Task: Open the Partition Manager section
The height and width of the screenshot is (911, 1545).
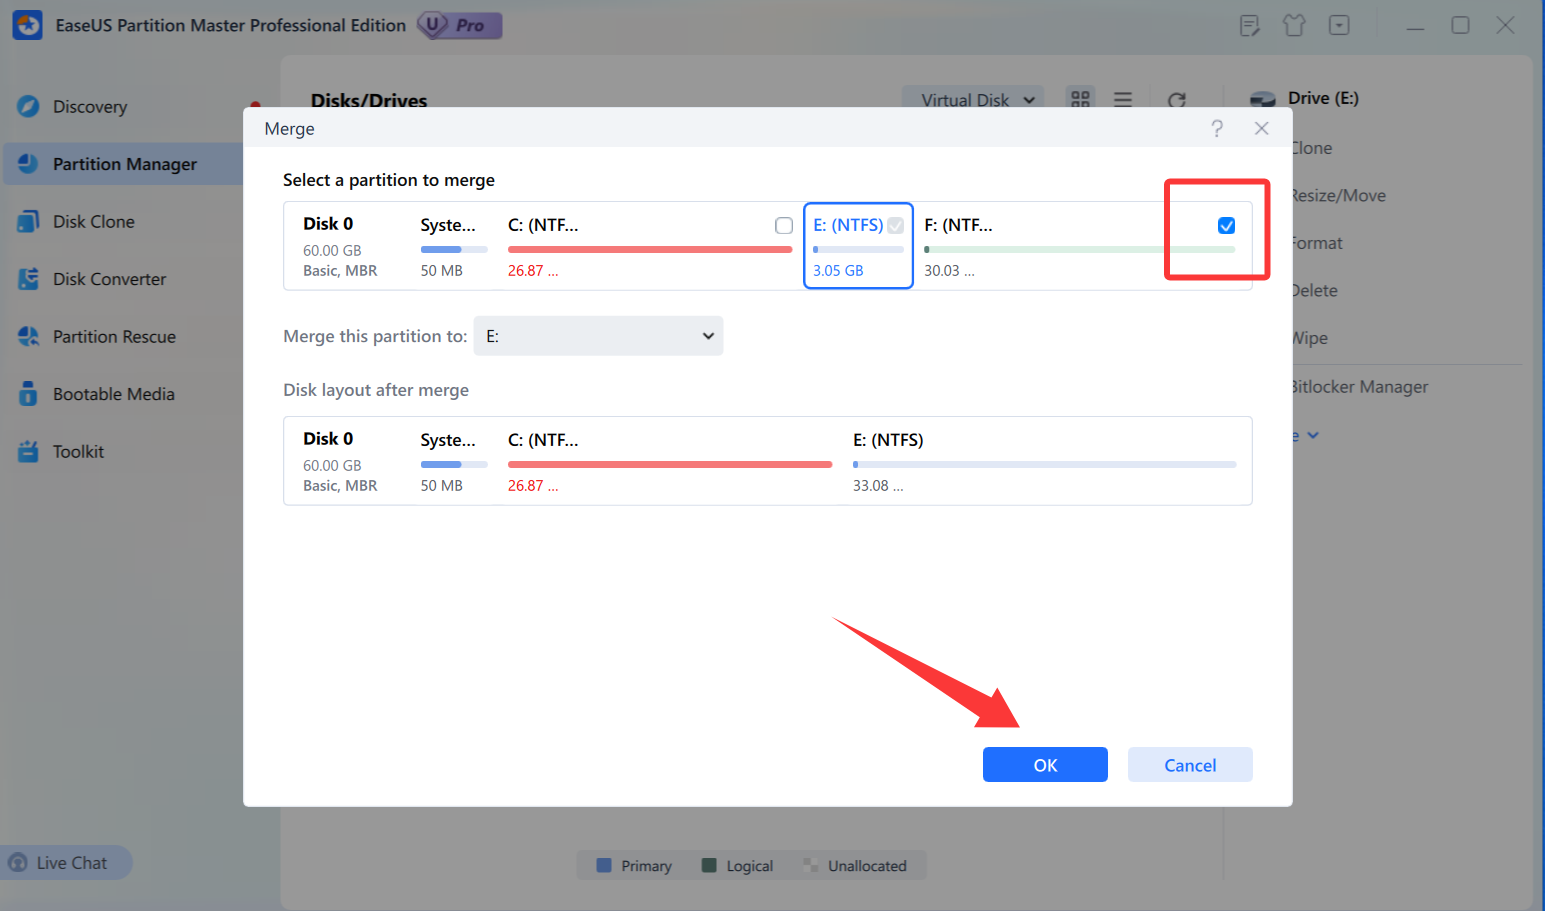Action: [x=125, y=164]
